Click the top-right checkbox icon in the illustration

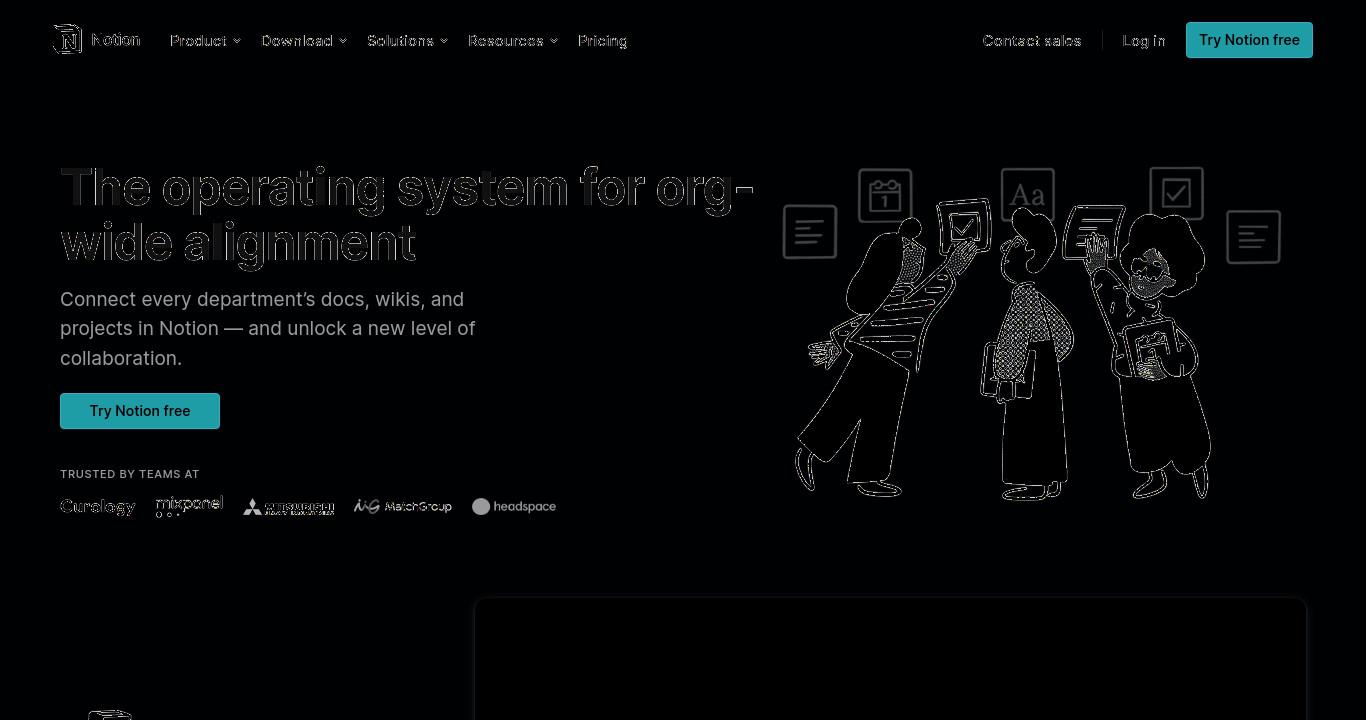coord(1176,193)
